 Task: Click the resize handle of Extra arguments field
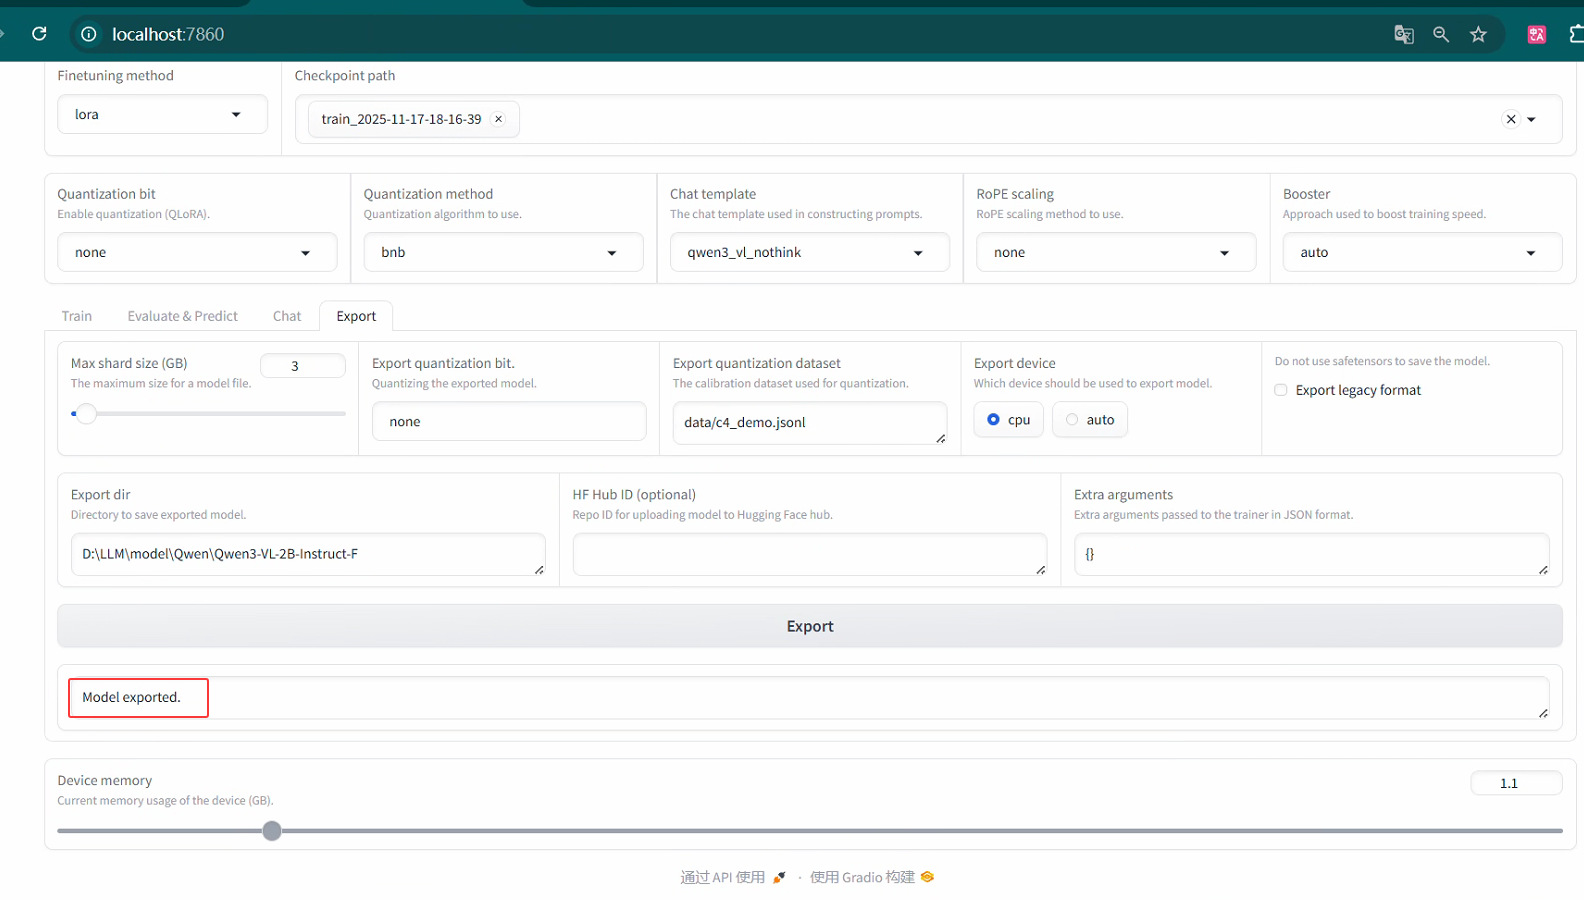click(x=1543, y=570)
